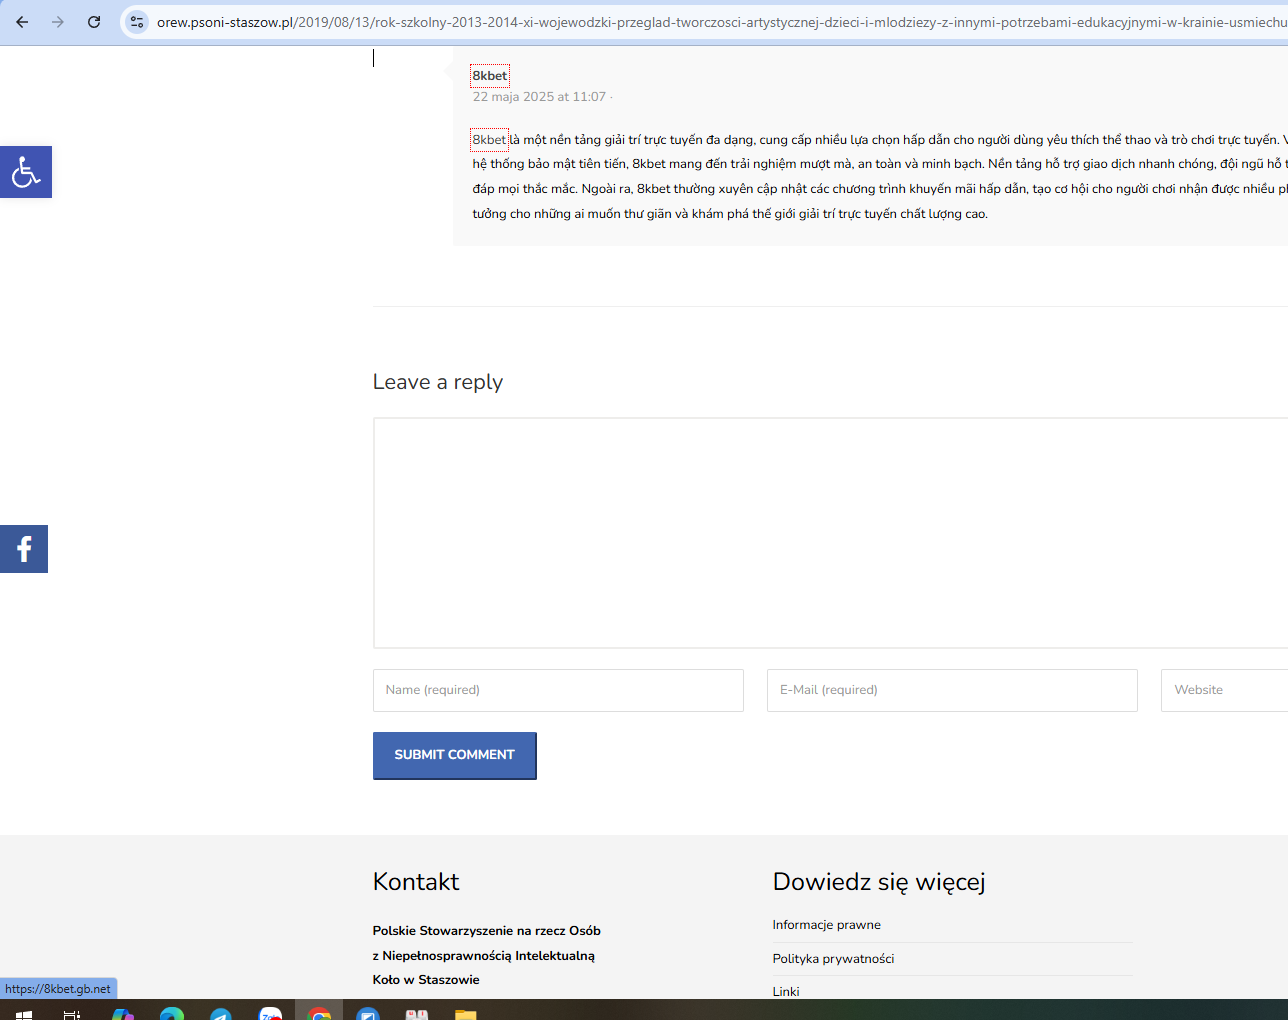Focus the E-Mail (required) field
Screen dimensions: 1288x1020
pos(952,690)
